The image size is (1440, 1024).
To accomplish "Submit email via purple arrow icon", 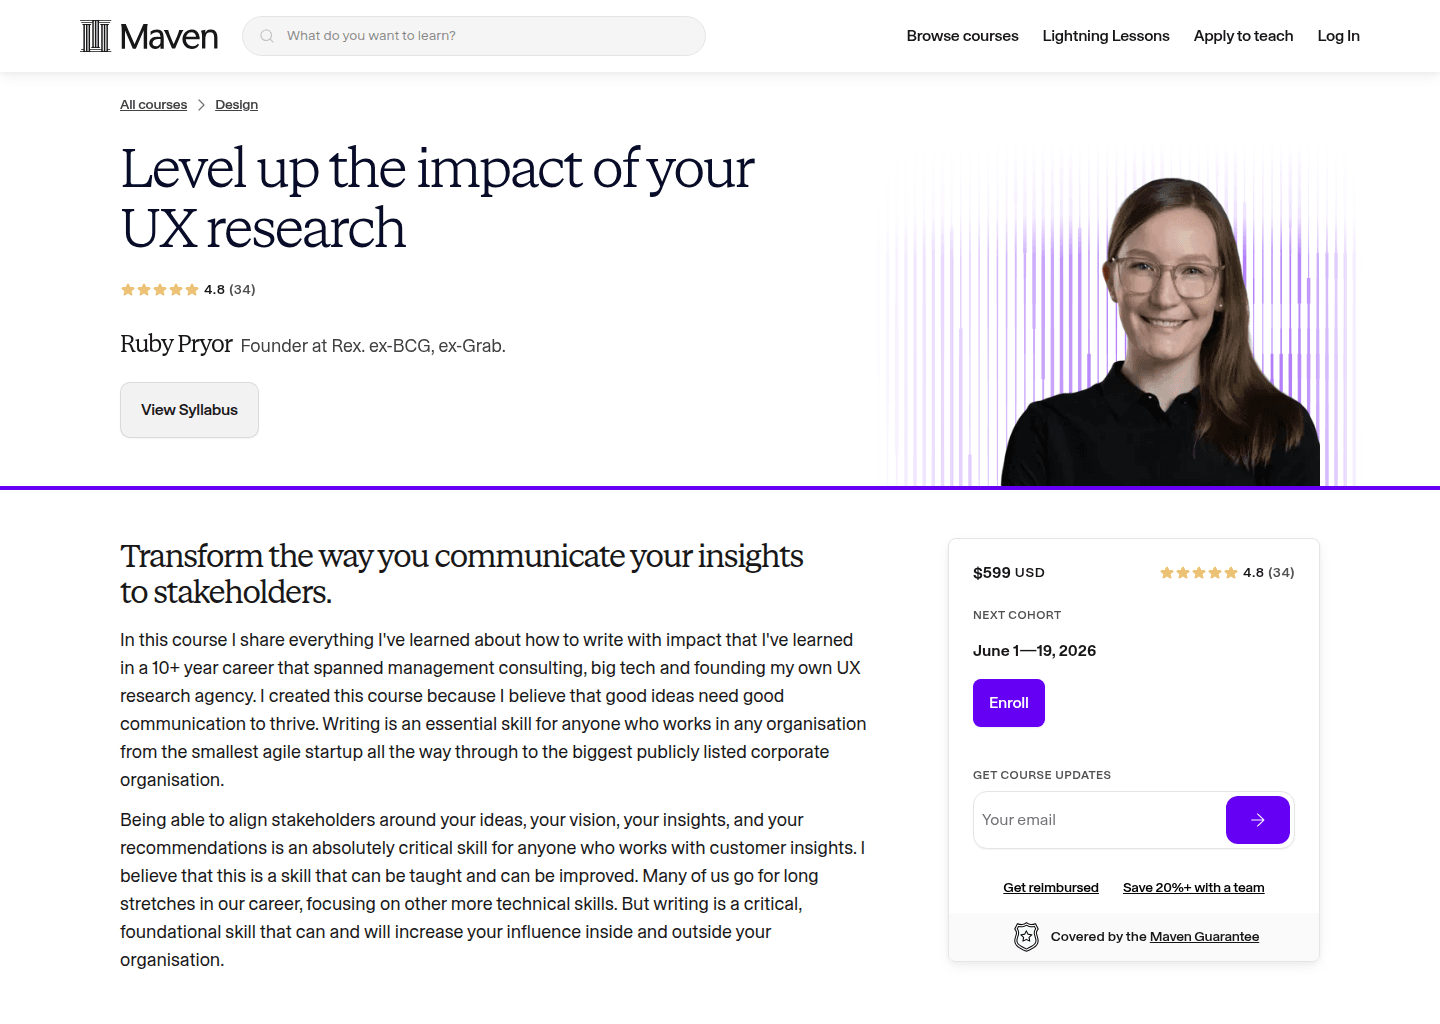I will click(1257, 819).
